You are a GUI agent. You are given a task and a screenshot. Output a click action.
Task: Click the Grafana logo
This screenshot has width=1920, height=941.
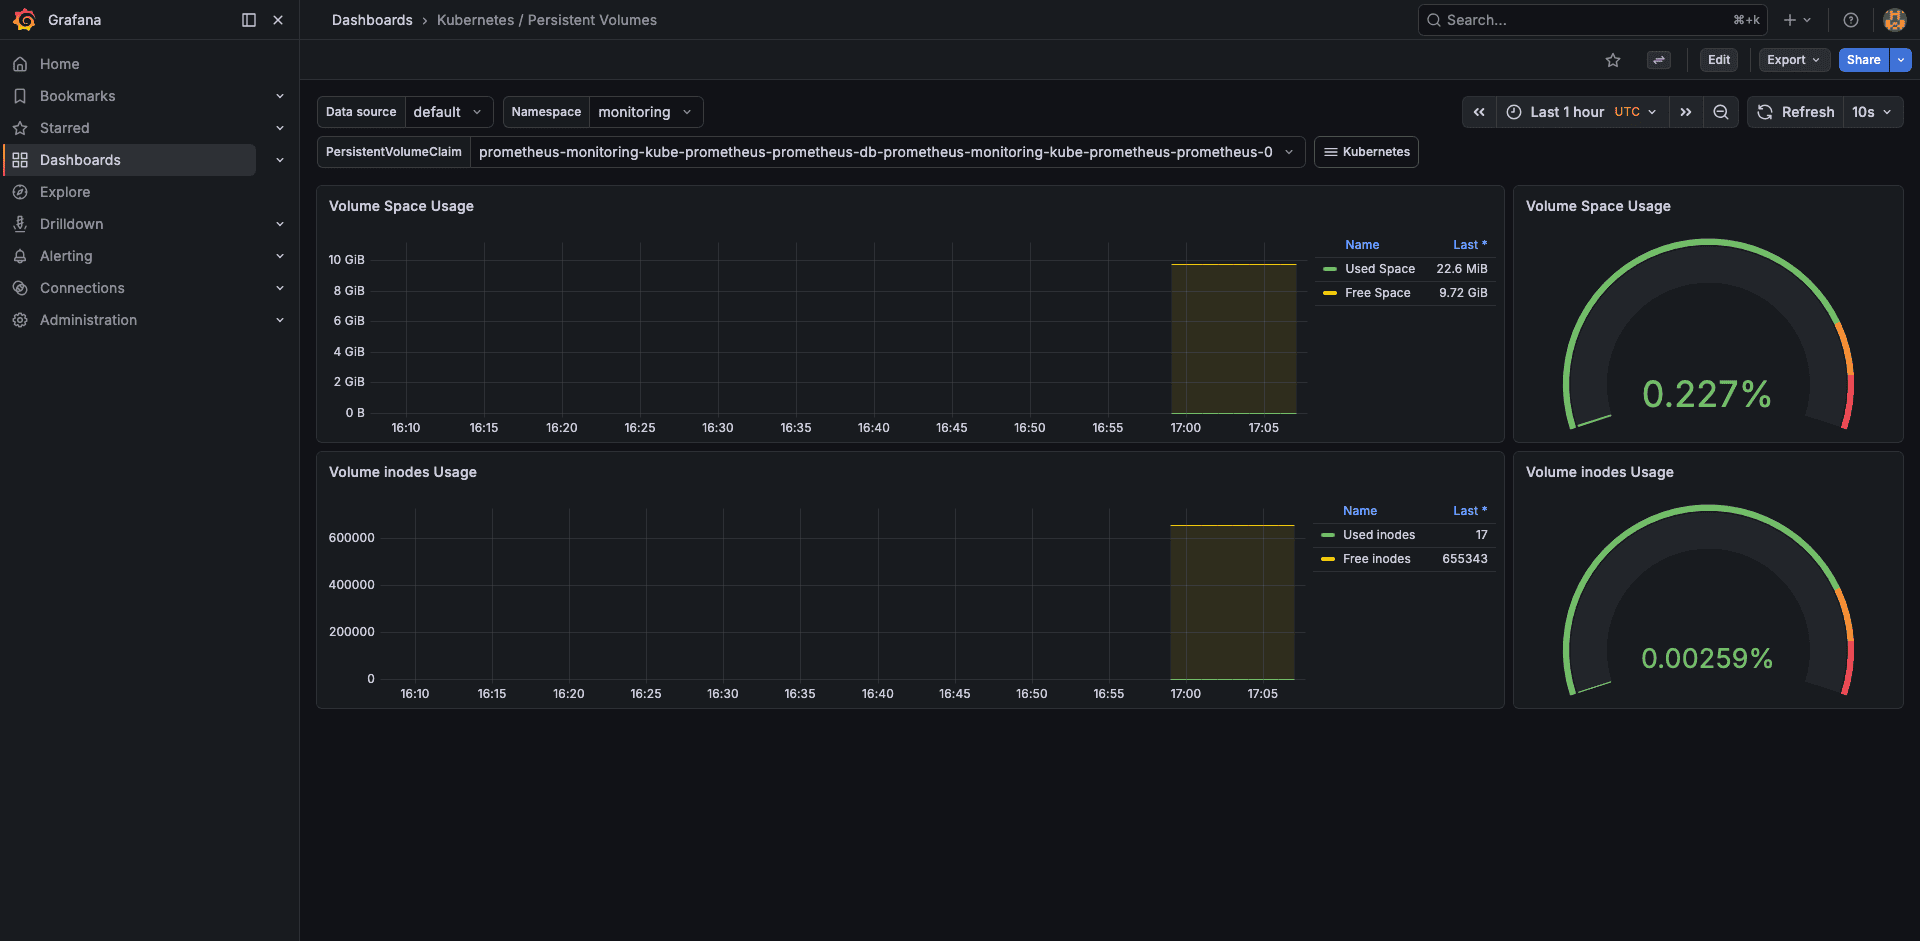tap(24, 19)
